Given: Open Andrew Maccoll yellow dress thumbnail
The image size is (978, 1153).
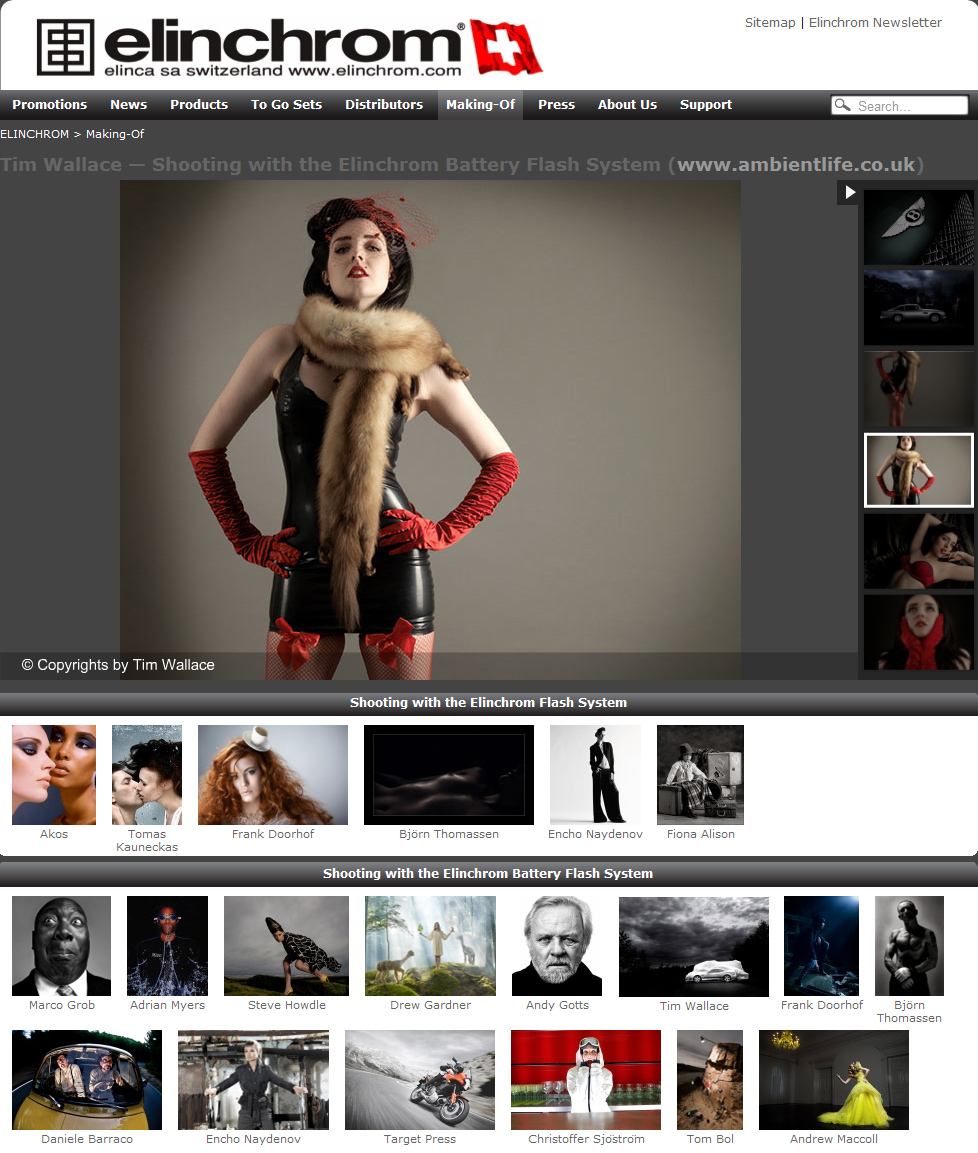Looking at the screenshot, I should click(x=834, y=1079).
